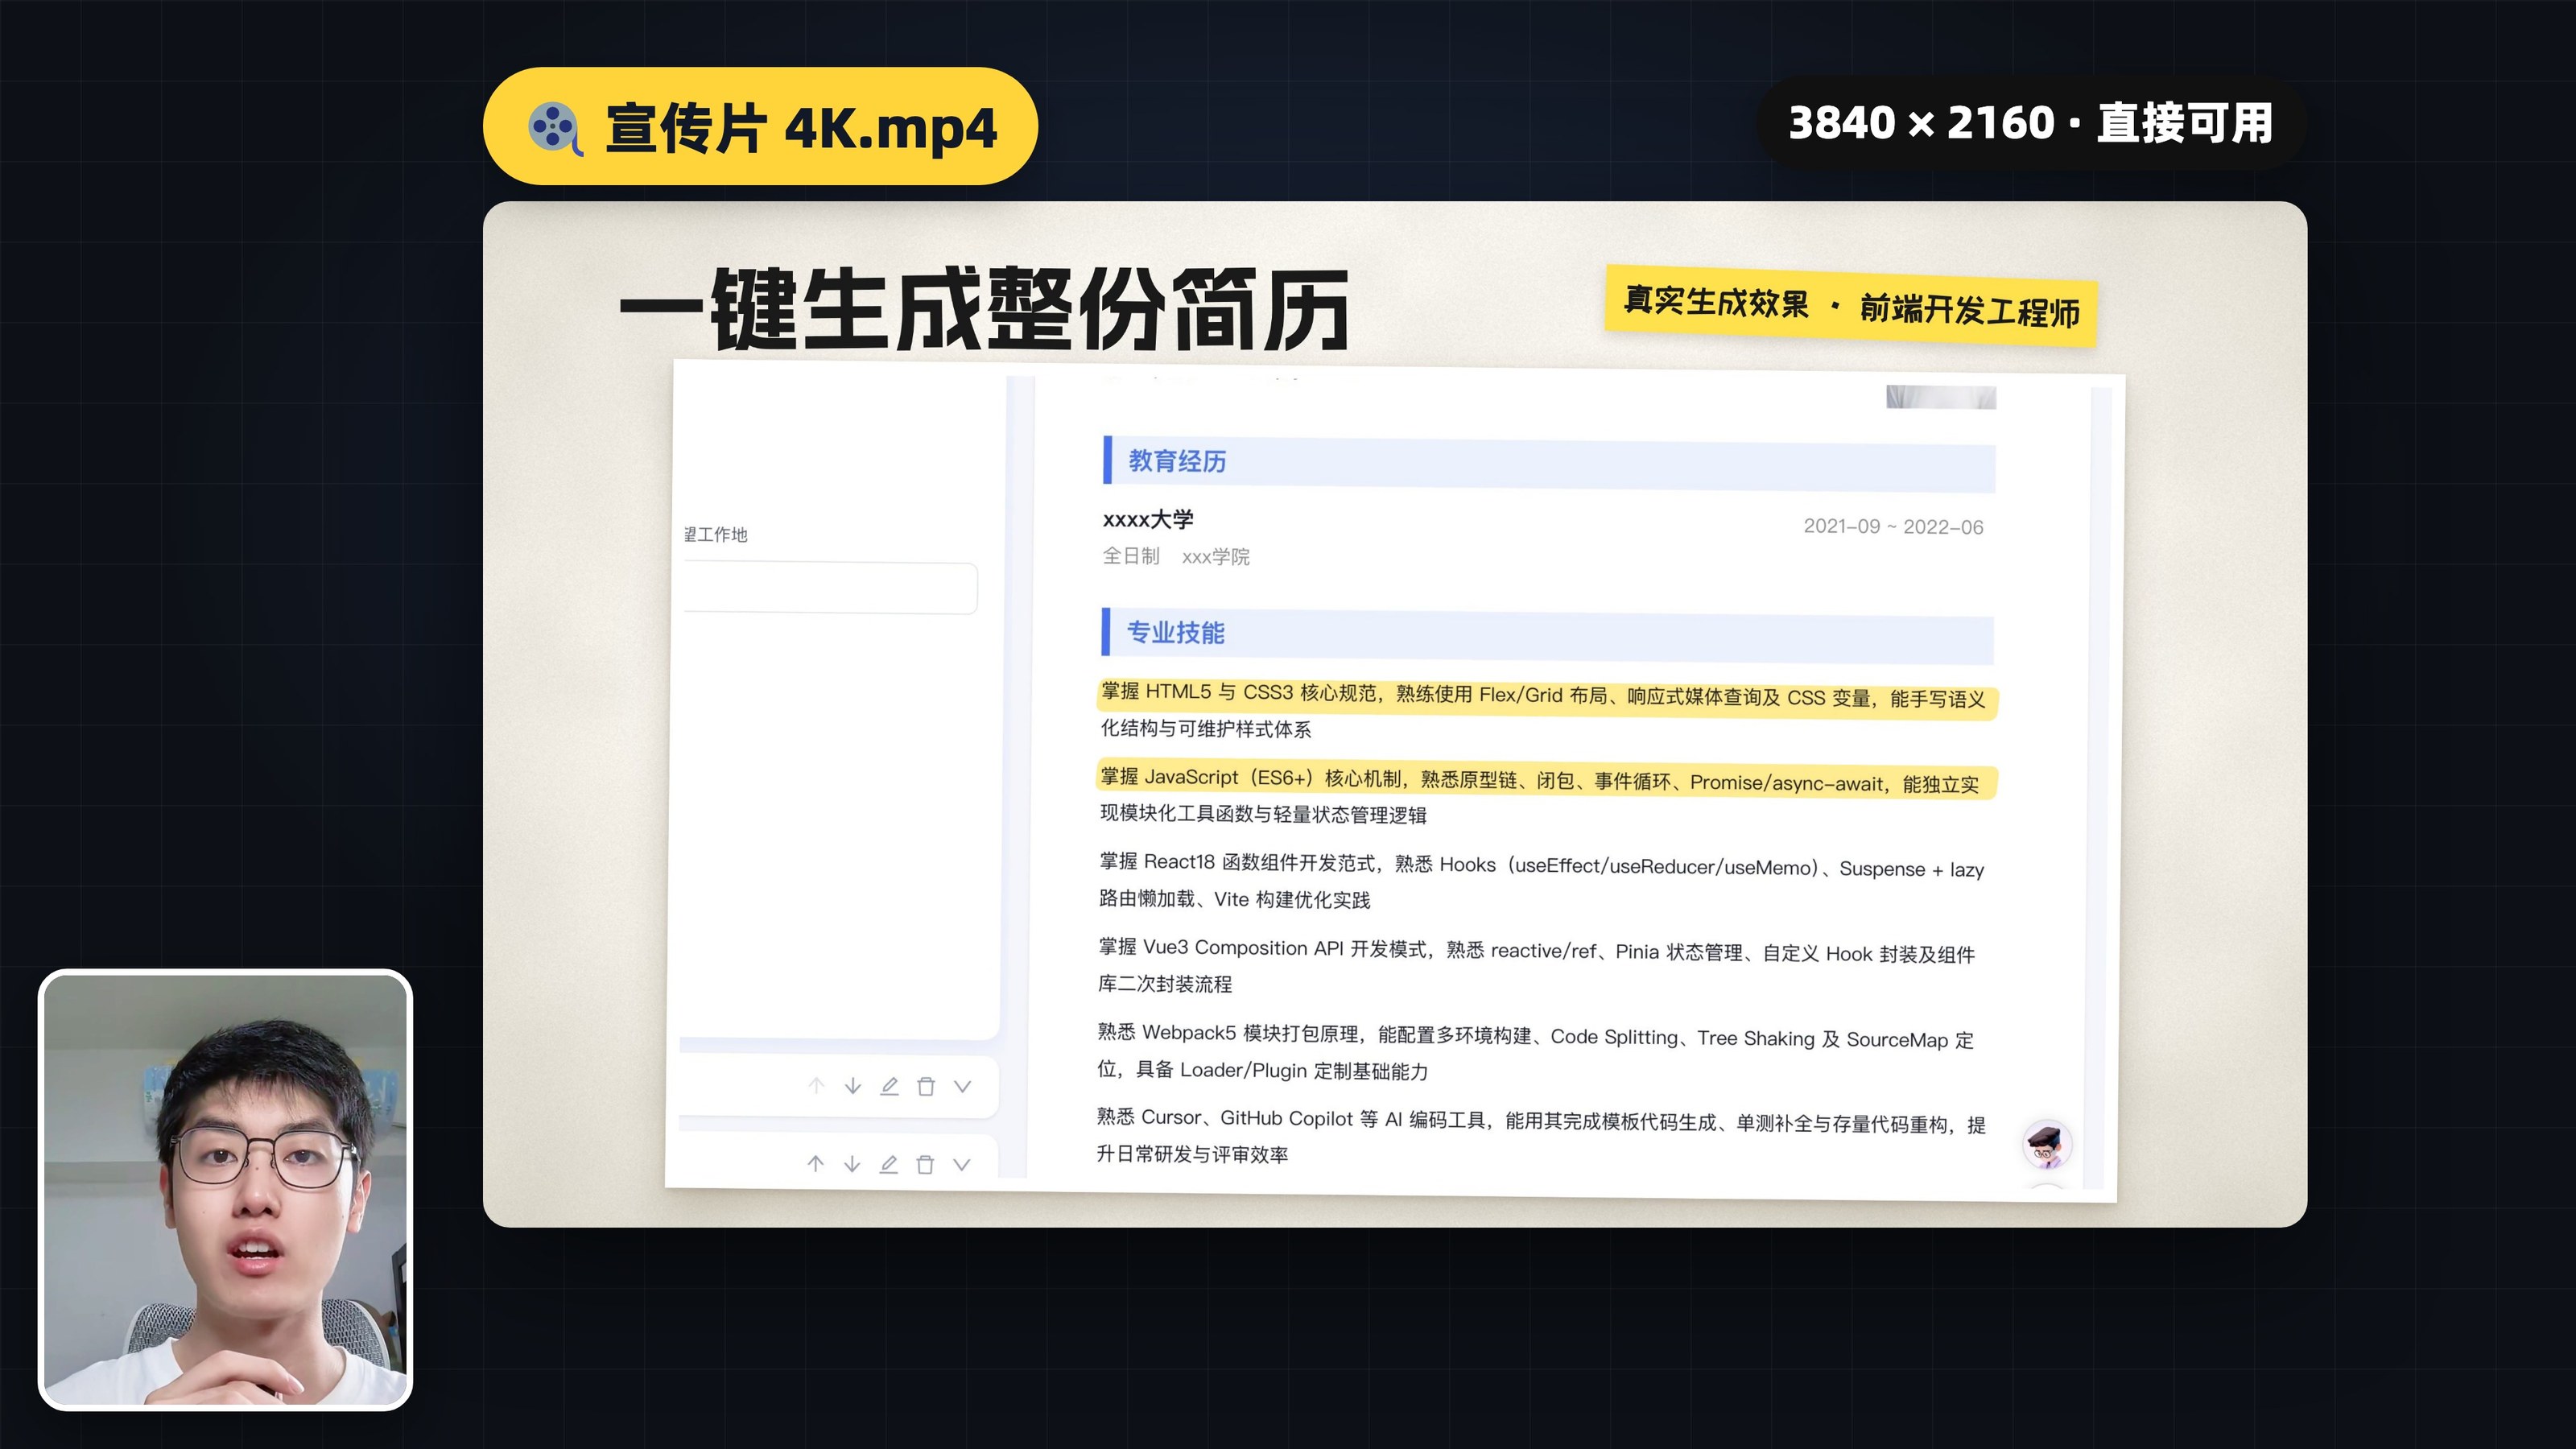
Task: Click the move-down arrow in the upper section card
Action: click(x=853, y=1086)
